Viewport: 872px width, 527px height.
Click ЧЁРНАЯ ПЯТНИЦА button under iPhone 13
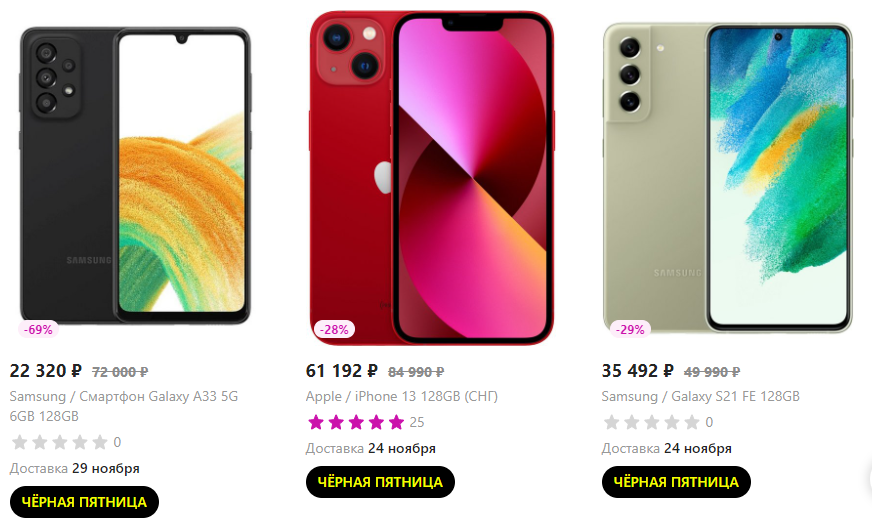coord(380,482)
